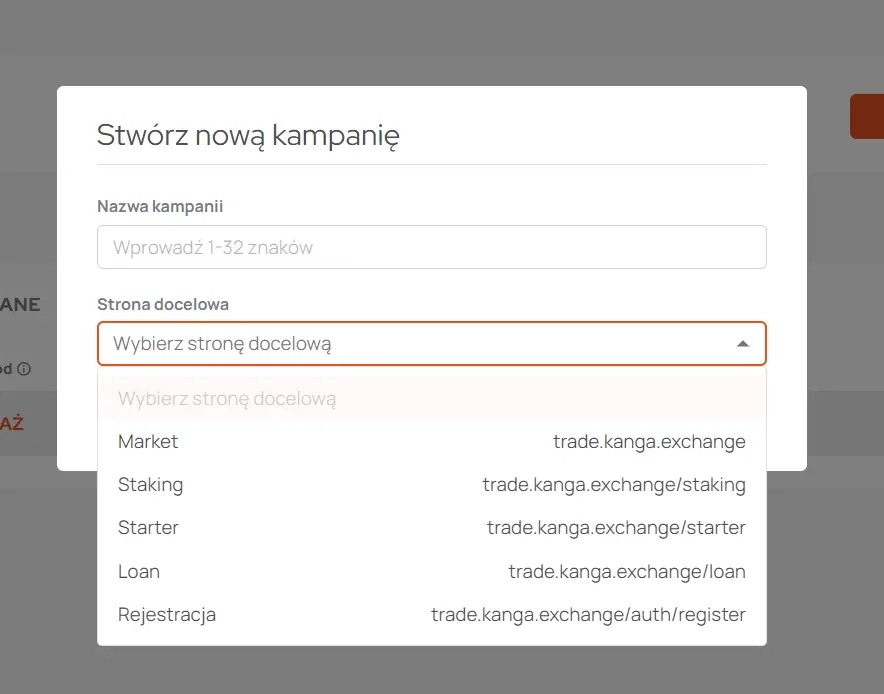Choose Market from the target page list
Image resolution: width=884 pixels, height=694 pixels.
click(431, 441)
